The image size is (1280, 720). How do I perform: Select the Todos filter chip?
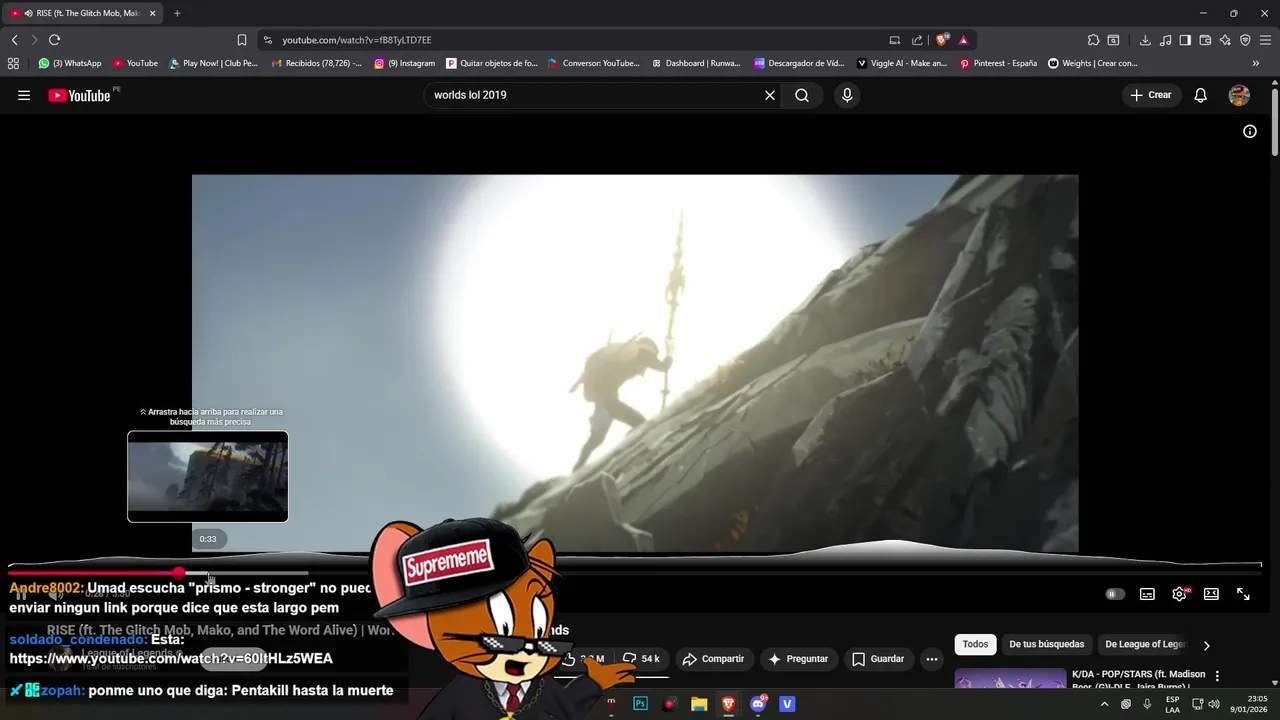tap(975, 645)
